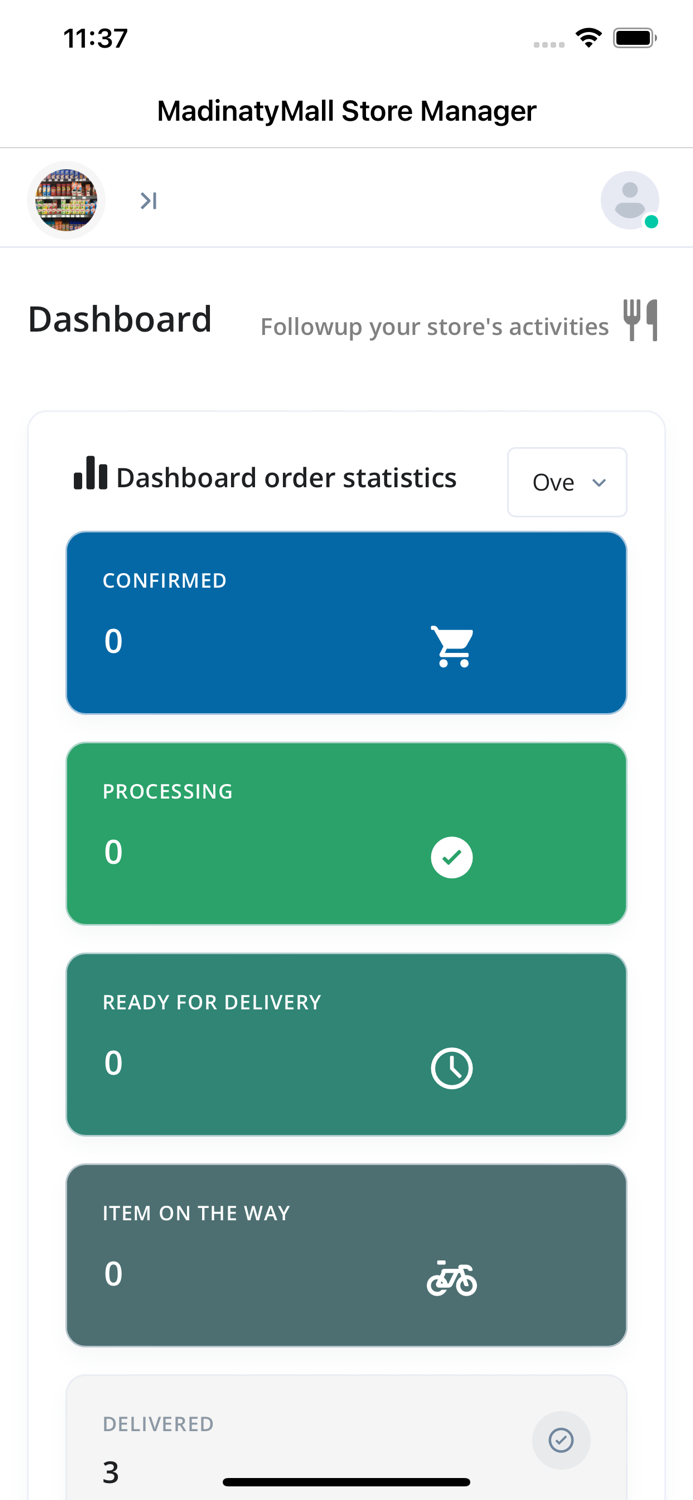Open the user profile avatar
Image resolution: width=693 pixels, height=1500 pixels.
(629, 200)
